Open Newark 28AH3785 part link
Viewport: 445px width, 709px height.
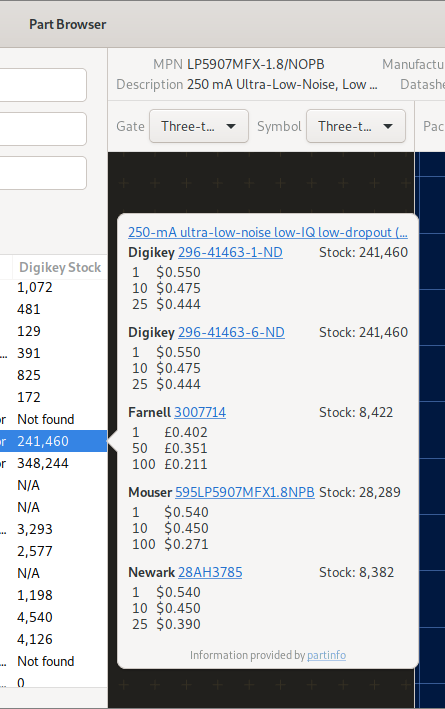click(210, 572)
